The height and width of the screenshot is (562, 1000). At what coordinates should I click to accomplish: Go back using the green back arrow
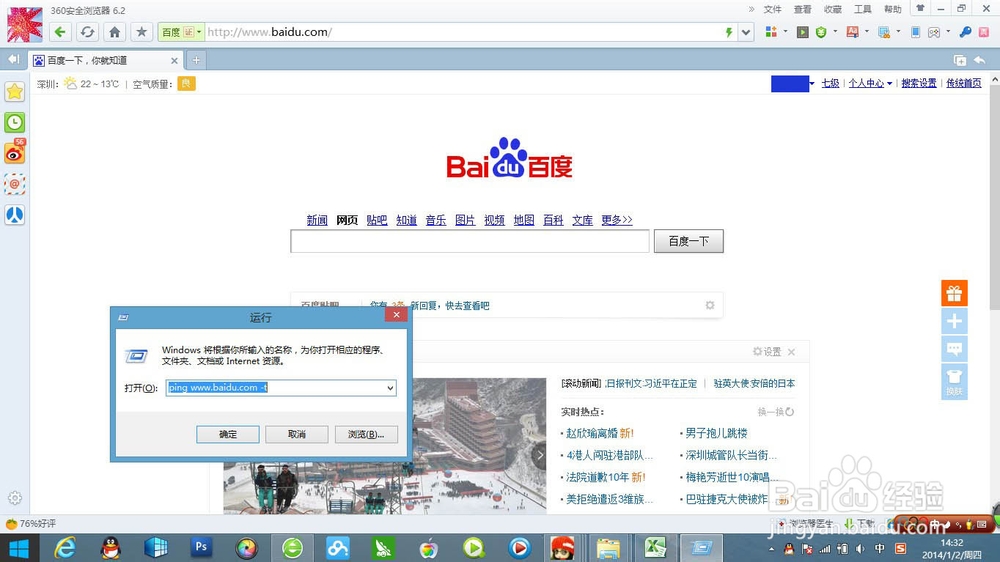pos(60,32)
